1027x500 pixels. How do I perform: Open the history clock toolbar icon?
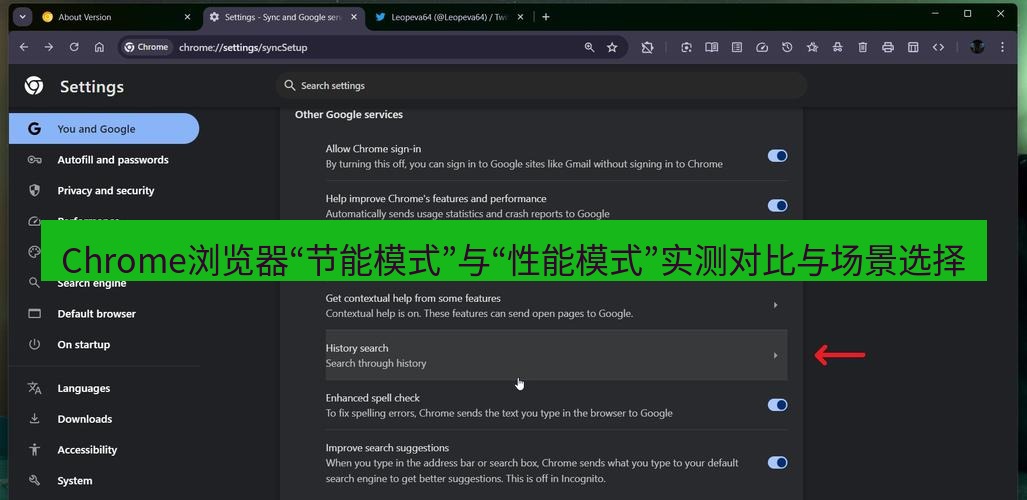pyautogui.click(x=787, y=47)
